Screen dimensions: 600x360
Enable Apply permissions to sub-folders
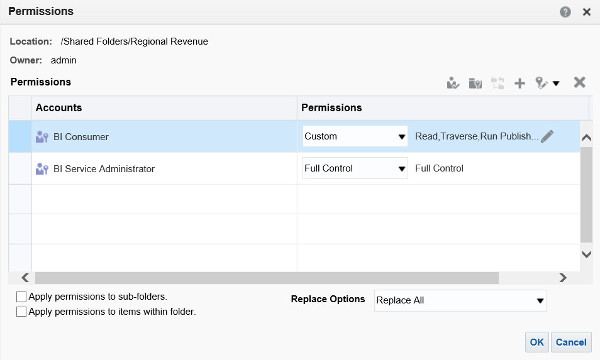click(21, 296)
